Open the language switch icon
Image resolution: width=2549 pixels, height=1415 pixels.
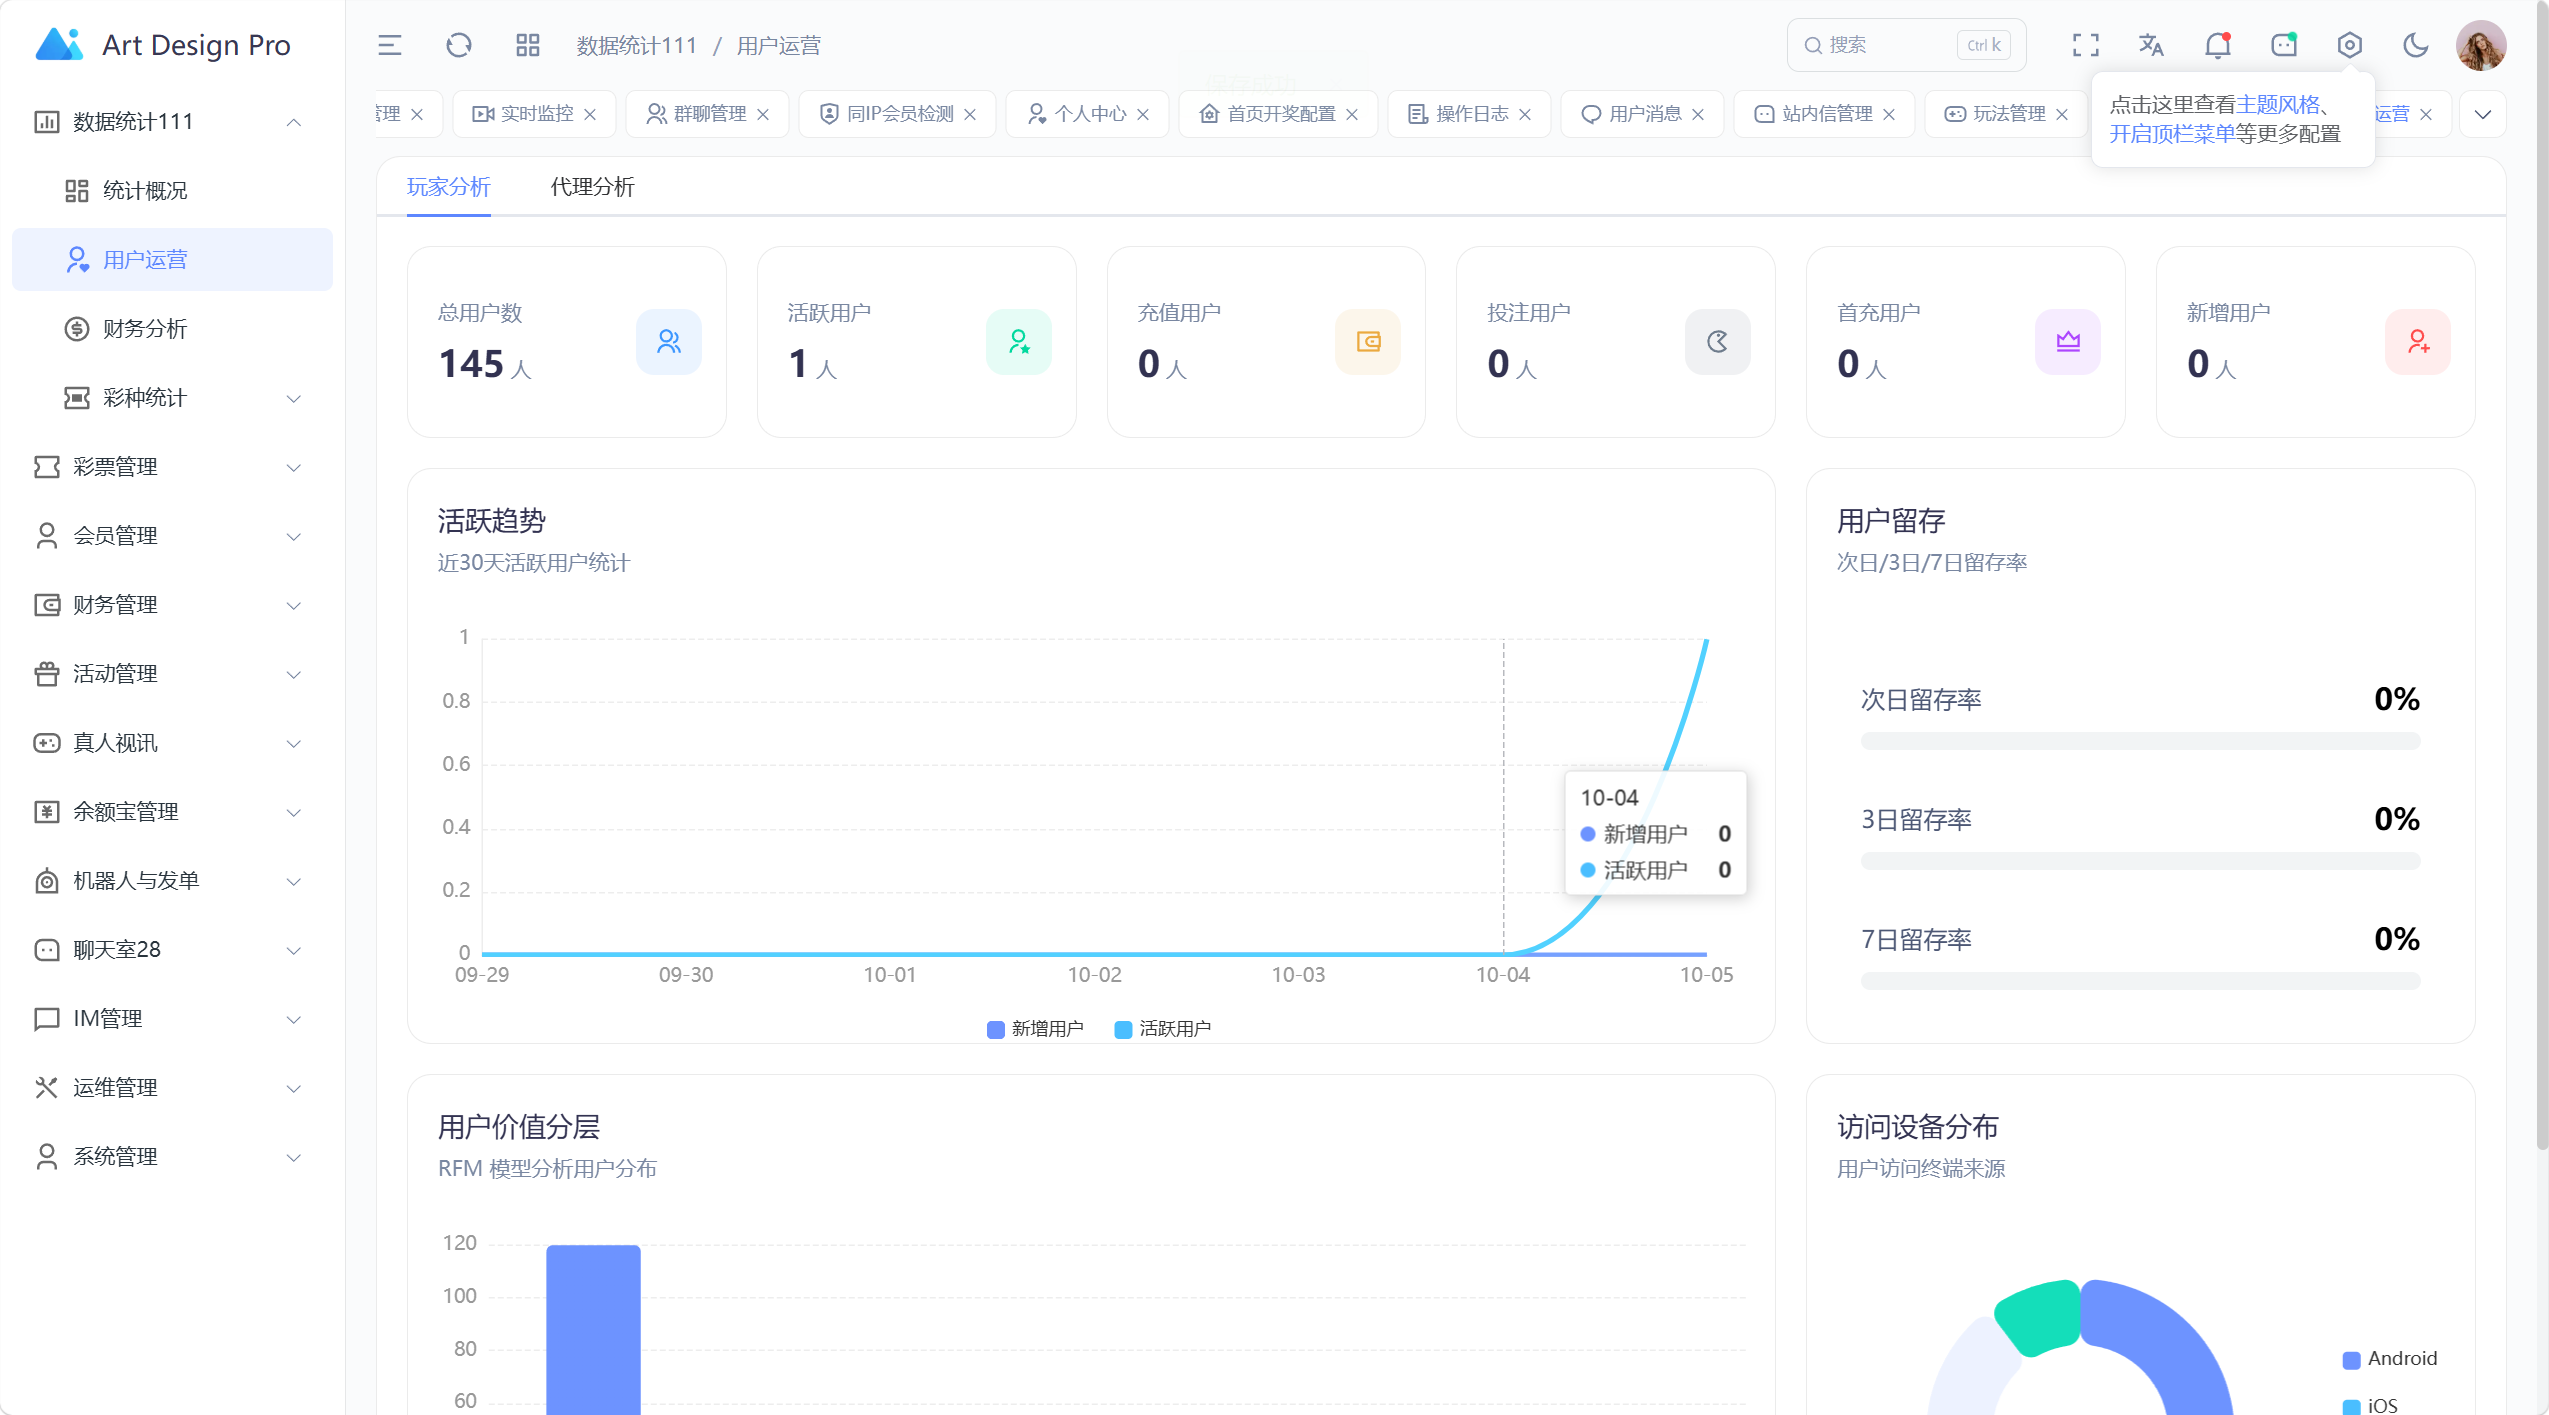(x=2151, y=45)
